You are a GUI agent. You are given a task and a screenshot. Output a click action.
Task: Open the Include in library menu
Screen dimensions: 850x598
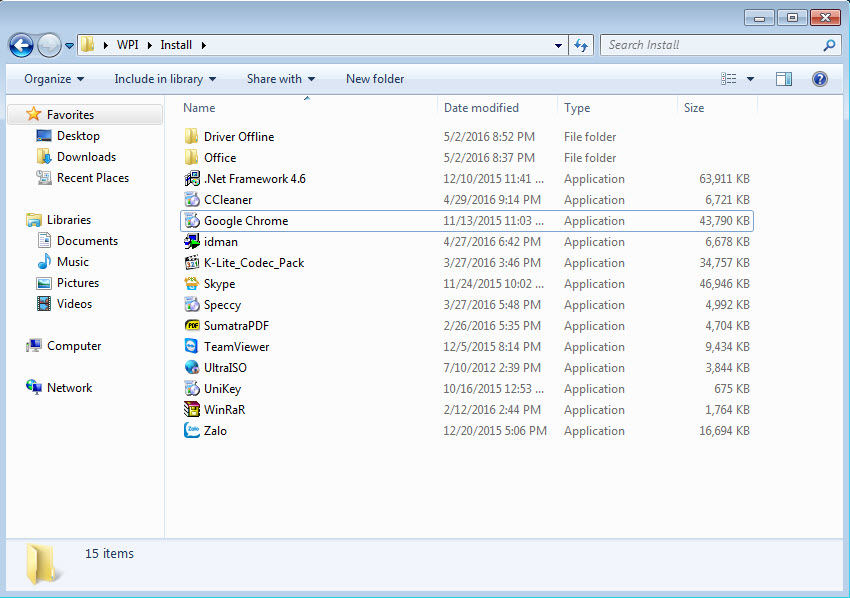click(163, 78)
